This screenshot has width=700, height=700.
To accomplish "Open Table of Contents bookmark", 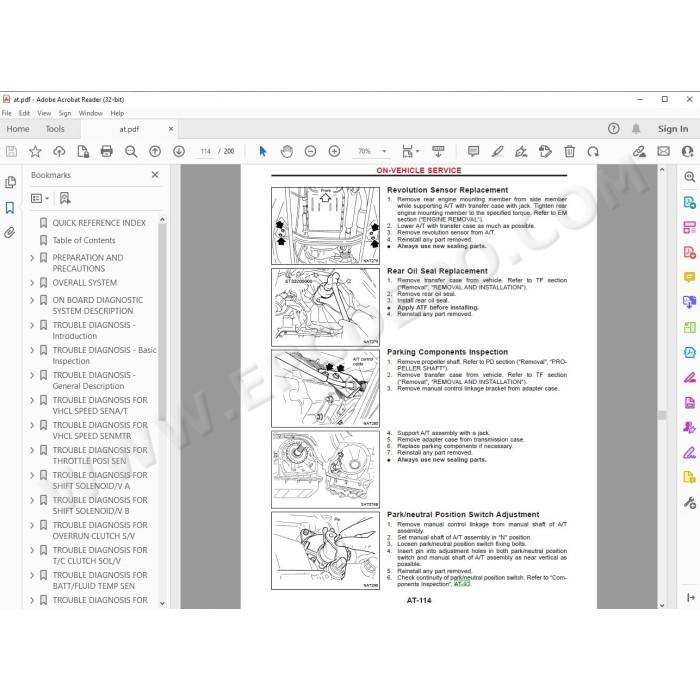I will click(84, 240).
